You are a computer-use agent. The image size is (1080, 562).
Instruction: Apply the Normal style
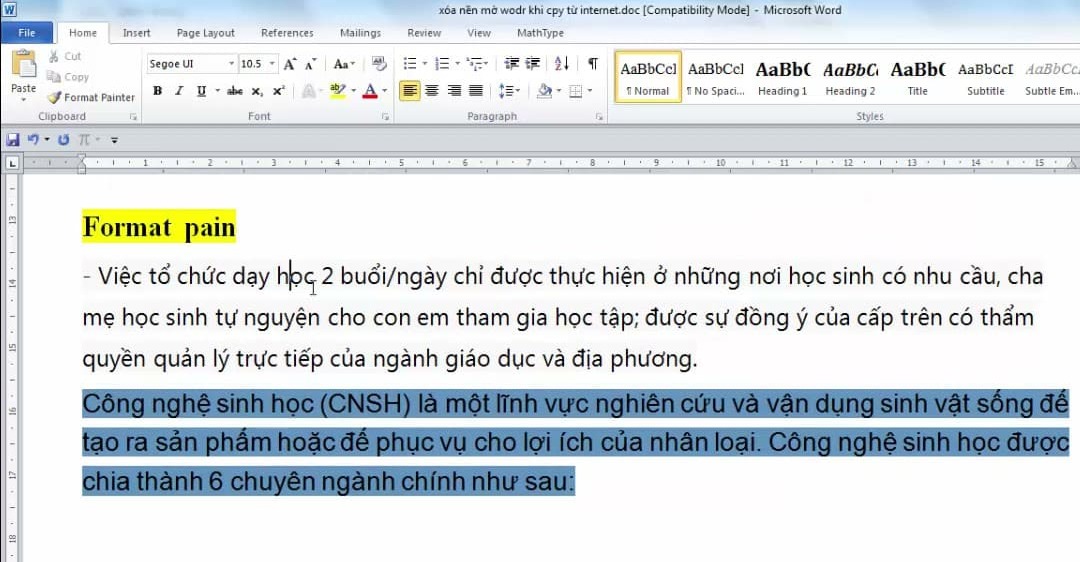[648, 77]
